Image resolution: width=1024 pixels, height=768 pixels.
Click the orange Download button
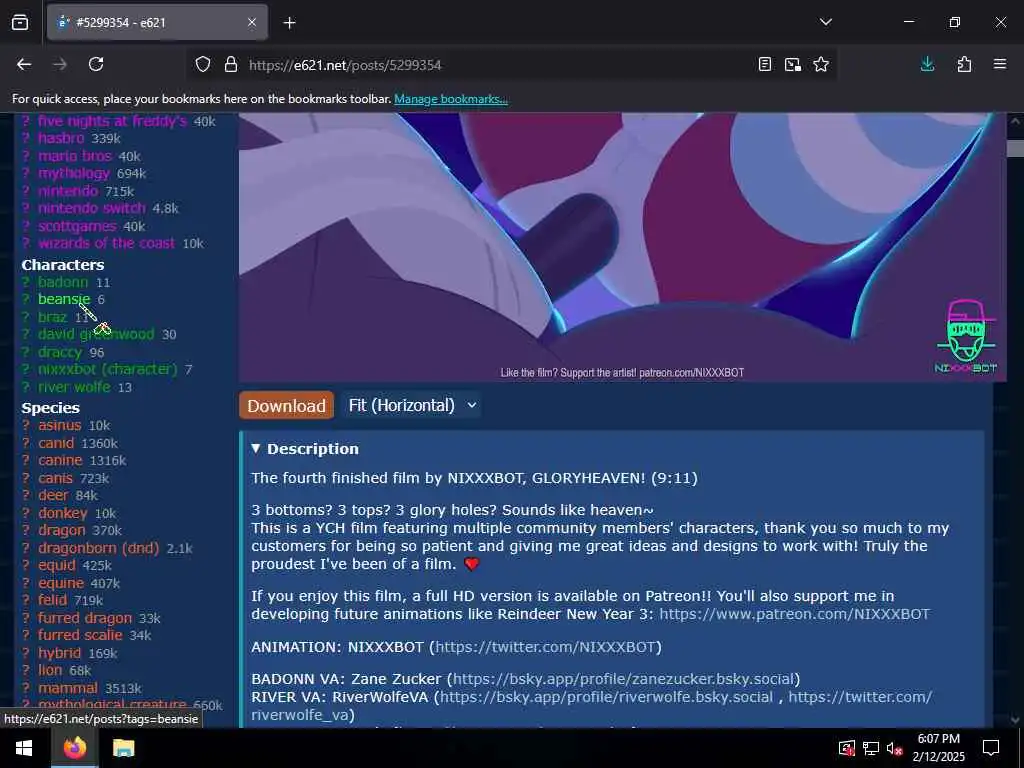[286, 406]
